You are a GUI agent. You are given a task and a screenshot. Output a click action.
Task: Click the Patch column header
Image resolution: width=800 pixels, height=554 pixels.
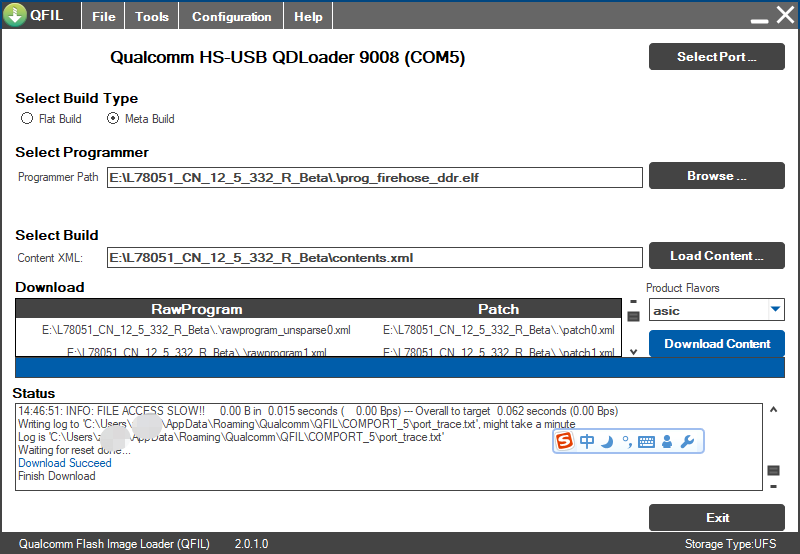point(498,309)
